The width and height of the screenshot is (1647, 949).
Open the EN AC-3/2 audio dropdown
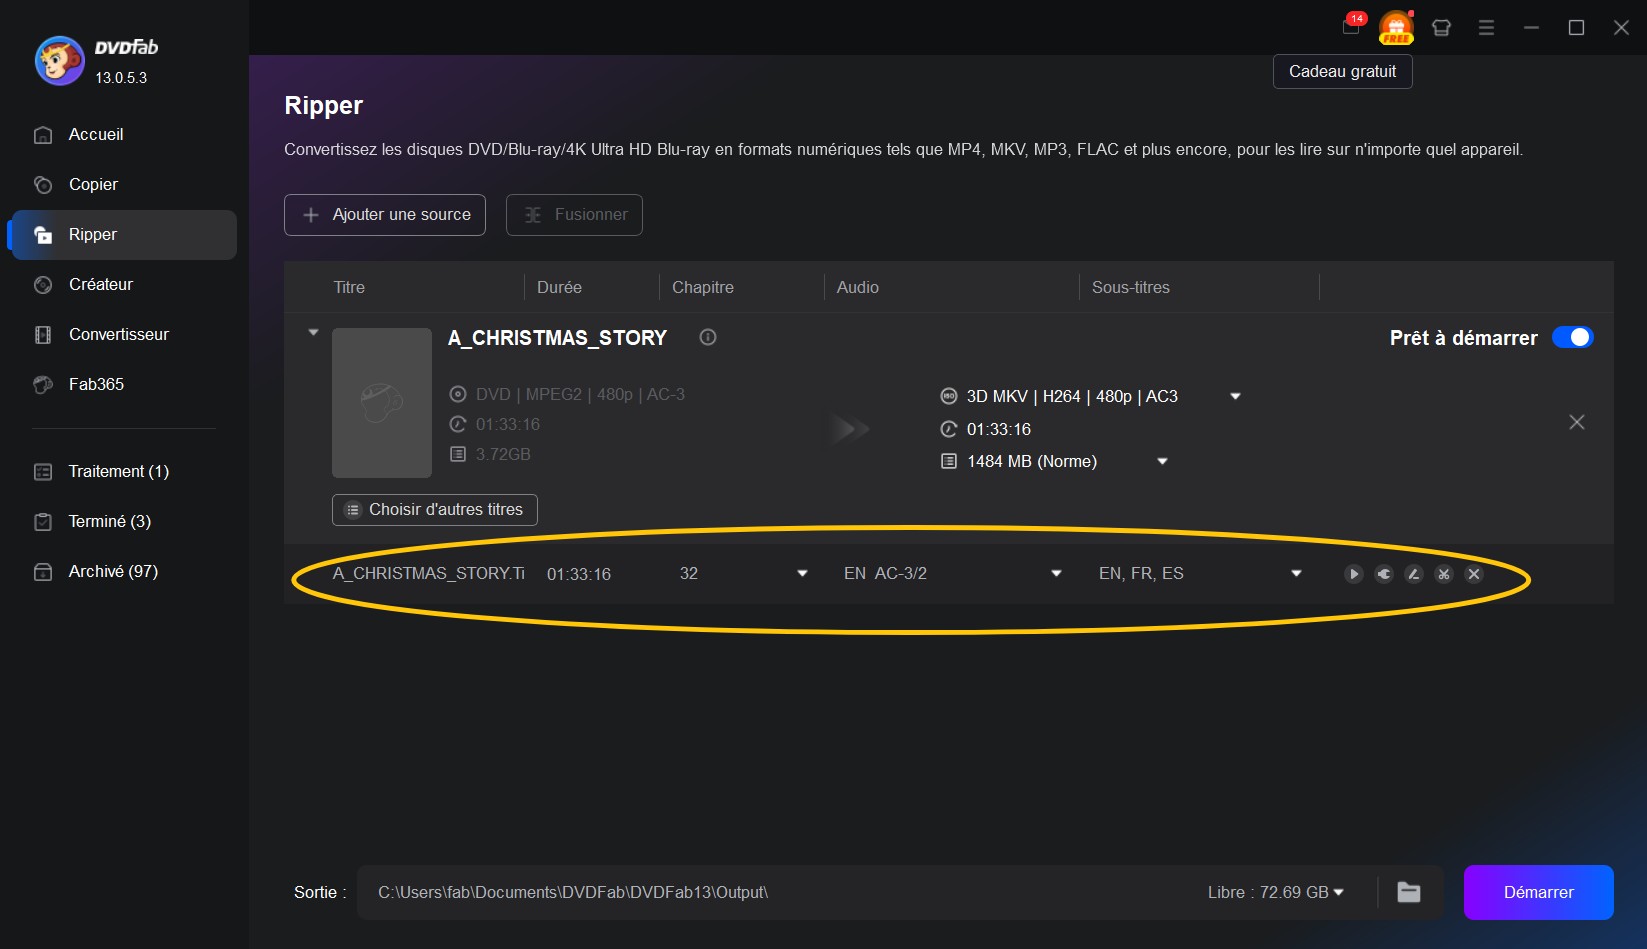click(x=1056, y=574)
